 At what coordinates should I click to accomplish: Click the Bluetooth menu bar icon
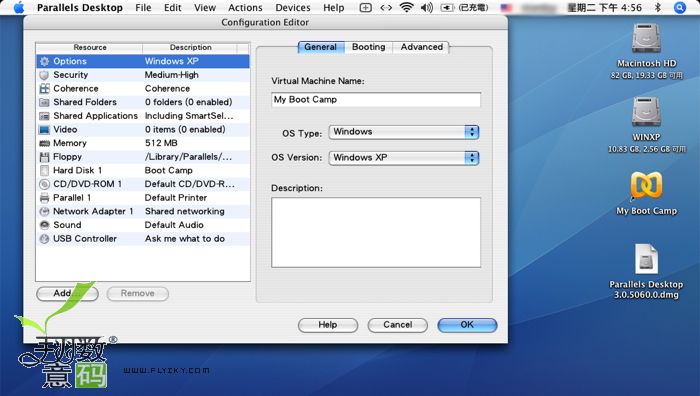point(658,8)
